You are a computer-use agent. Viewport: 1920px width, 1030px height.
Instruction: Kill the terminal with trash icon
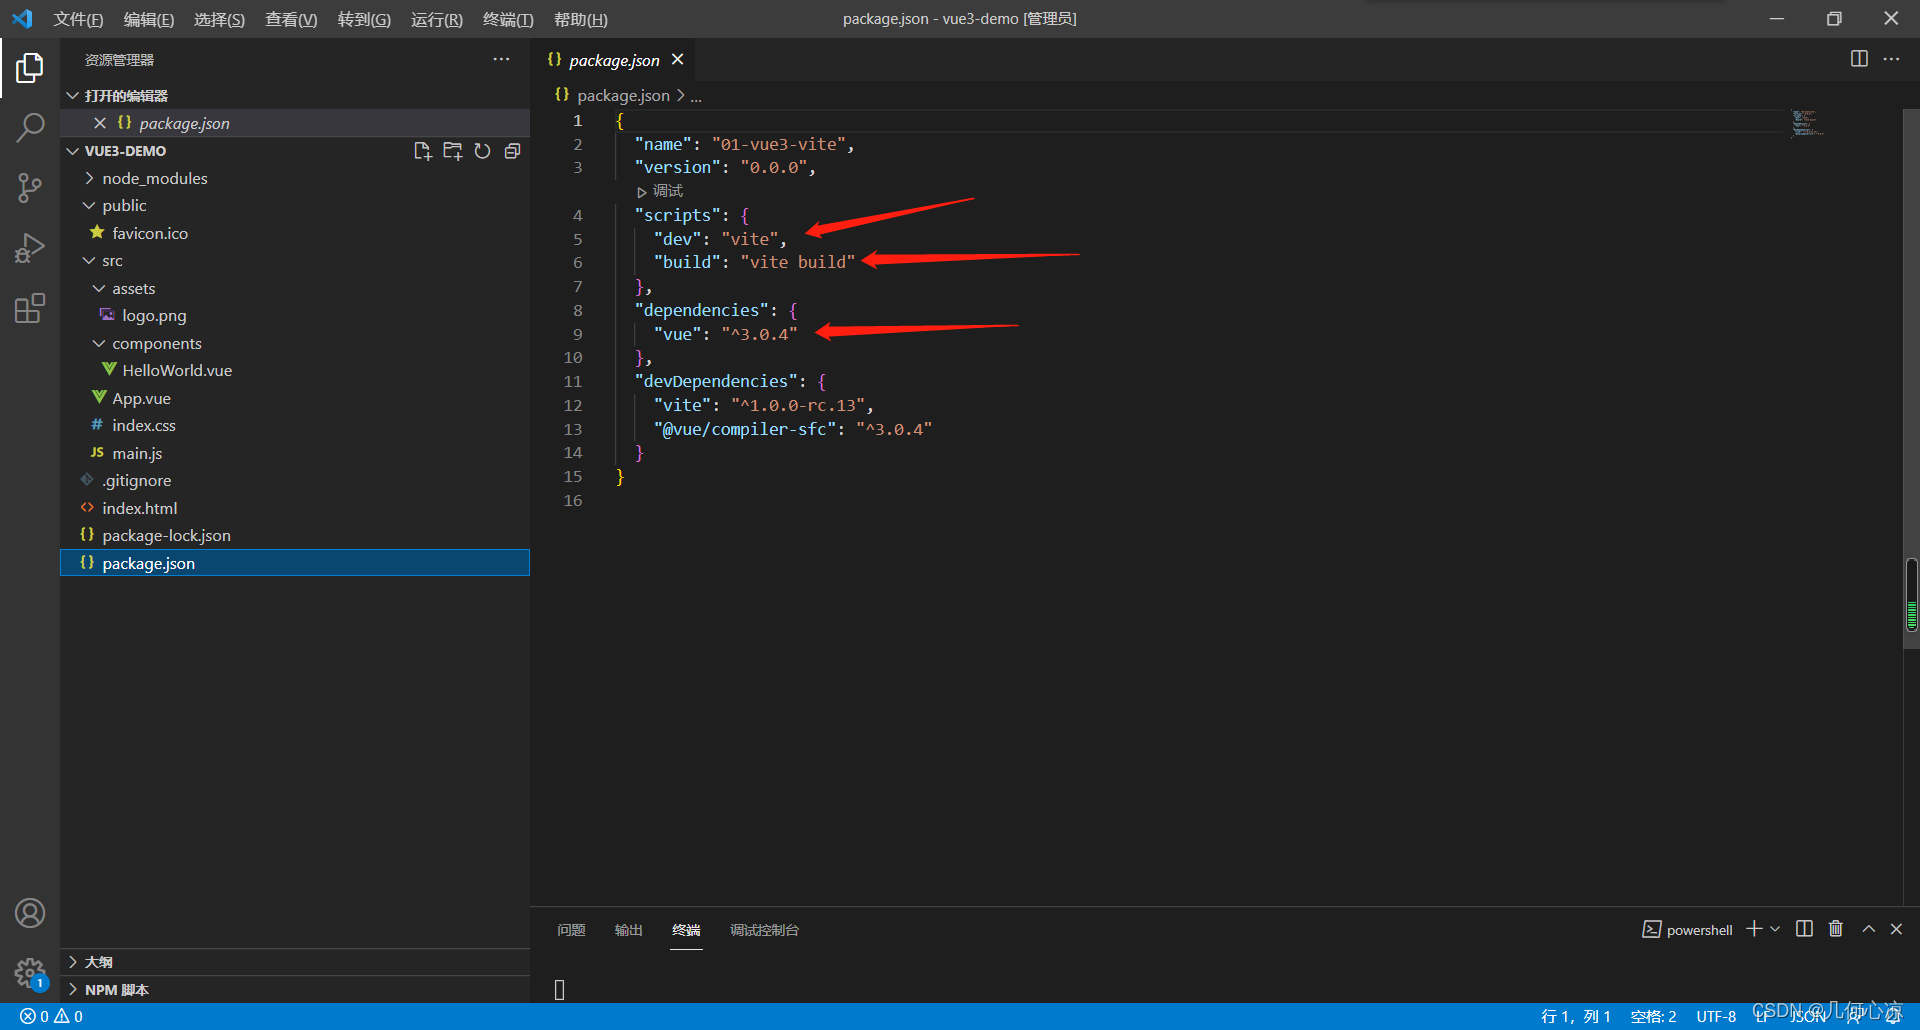coord(1836,929)
